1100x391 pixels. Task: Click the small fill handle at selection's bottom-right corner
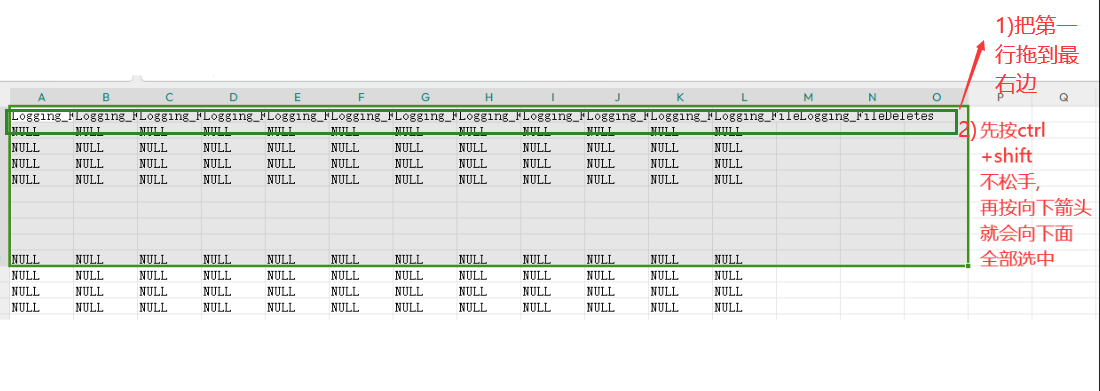click(x=968, y=265)
